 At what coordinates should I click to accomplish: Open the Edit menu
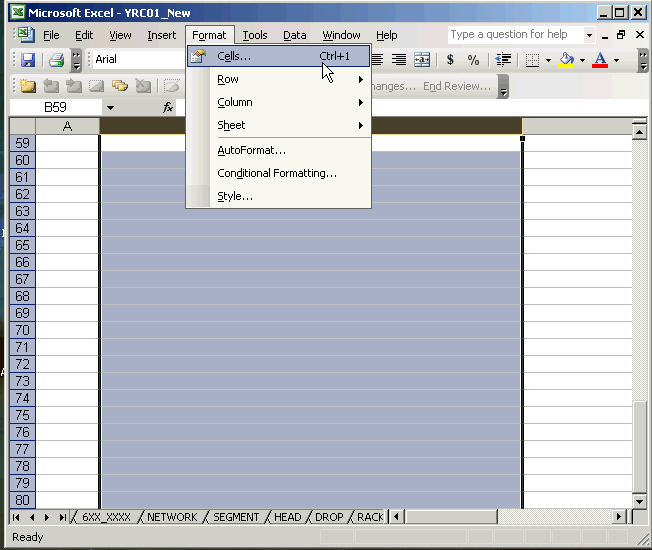(84, 35)
